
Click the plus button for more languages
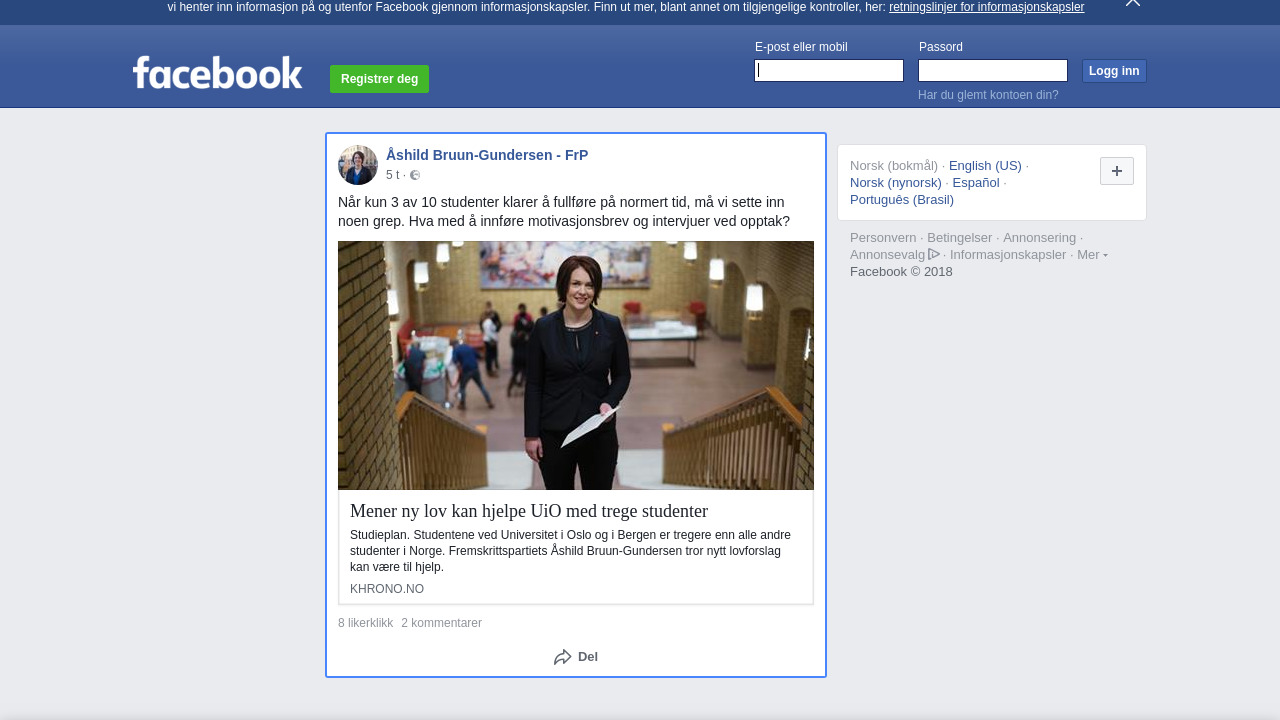pyautogui.click(x=1117, y=171)
